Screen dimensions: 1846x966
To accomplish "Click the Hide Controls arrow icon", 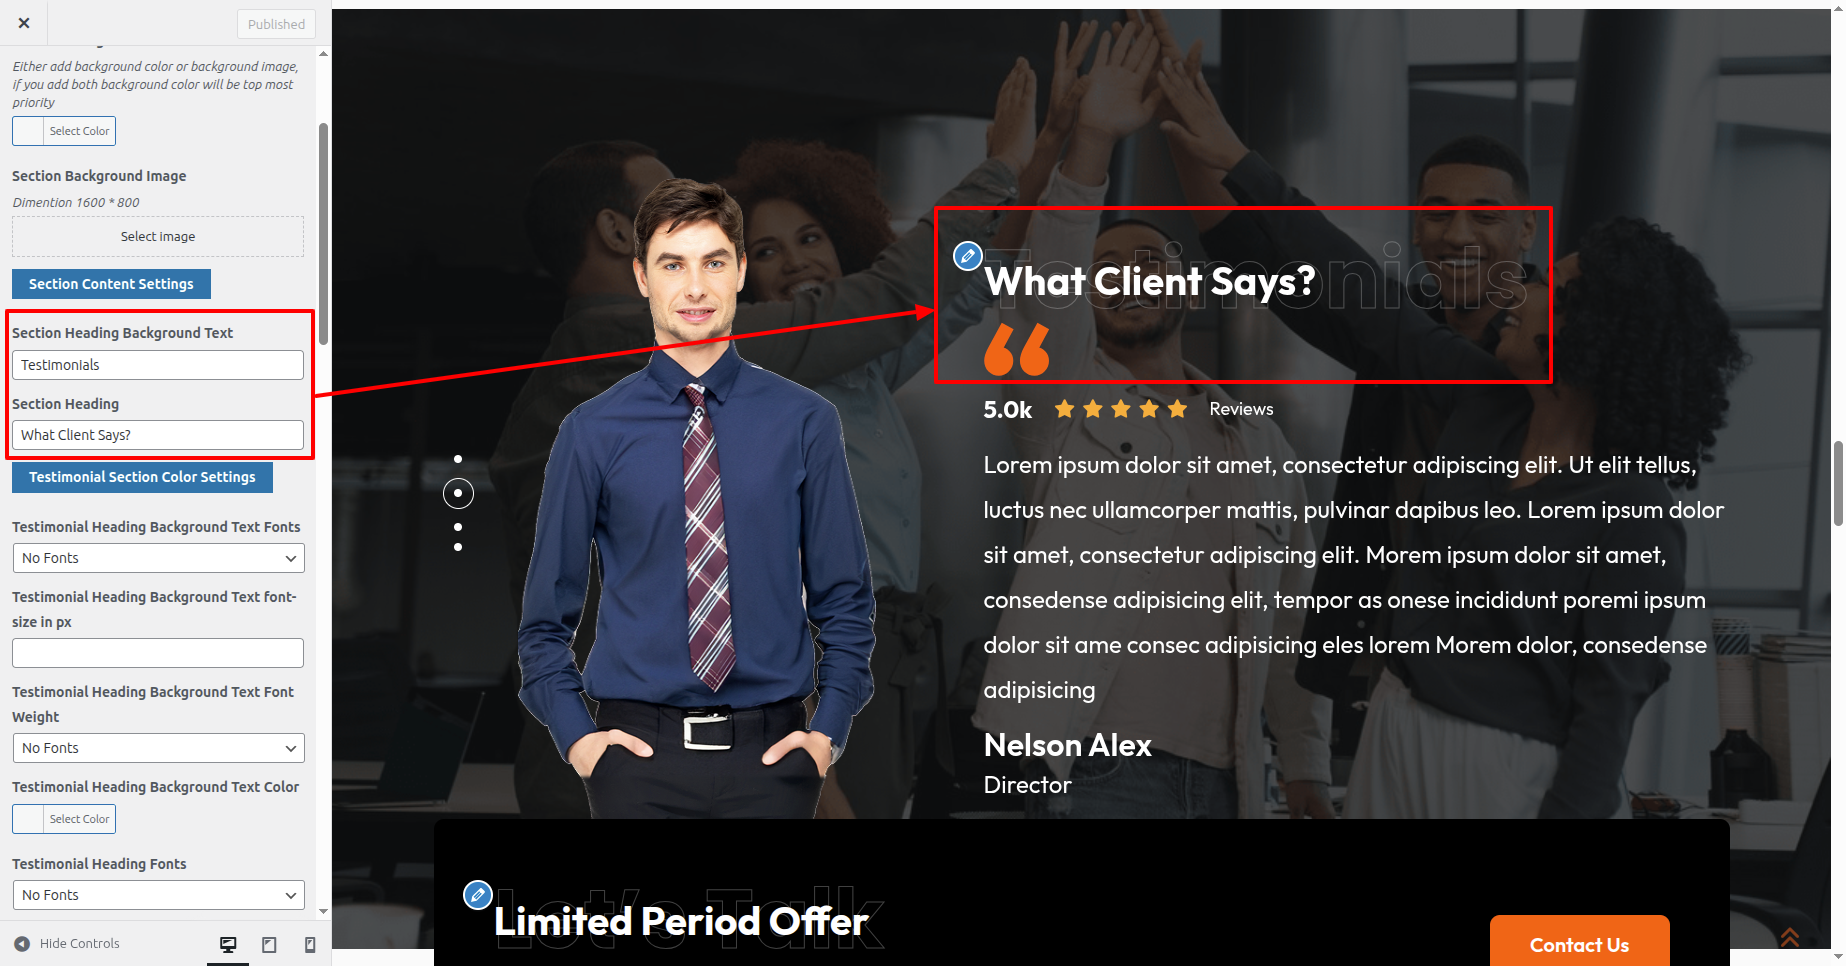I will [22, 943].
